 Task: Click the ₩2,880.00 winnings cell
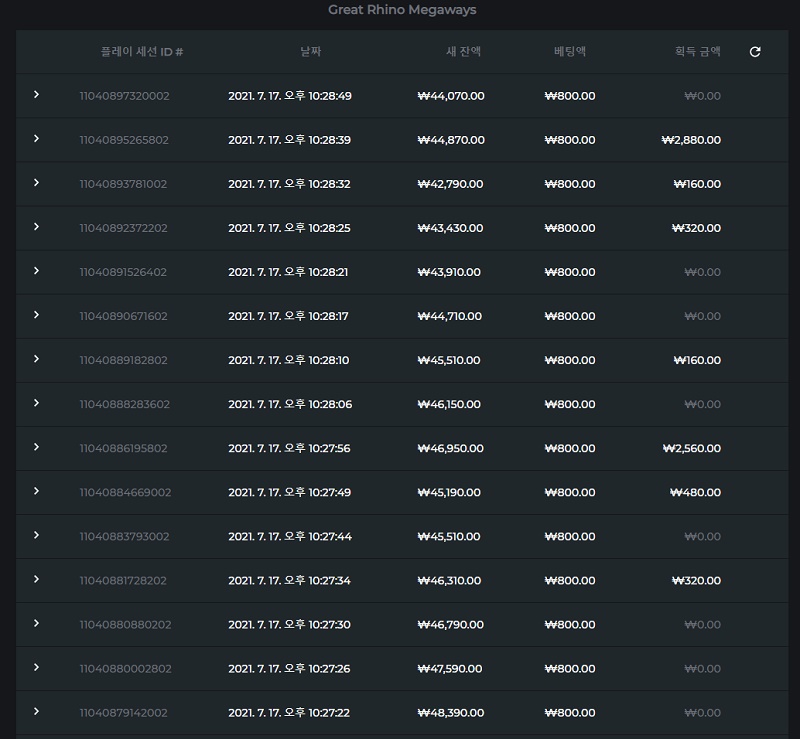691,140
